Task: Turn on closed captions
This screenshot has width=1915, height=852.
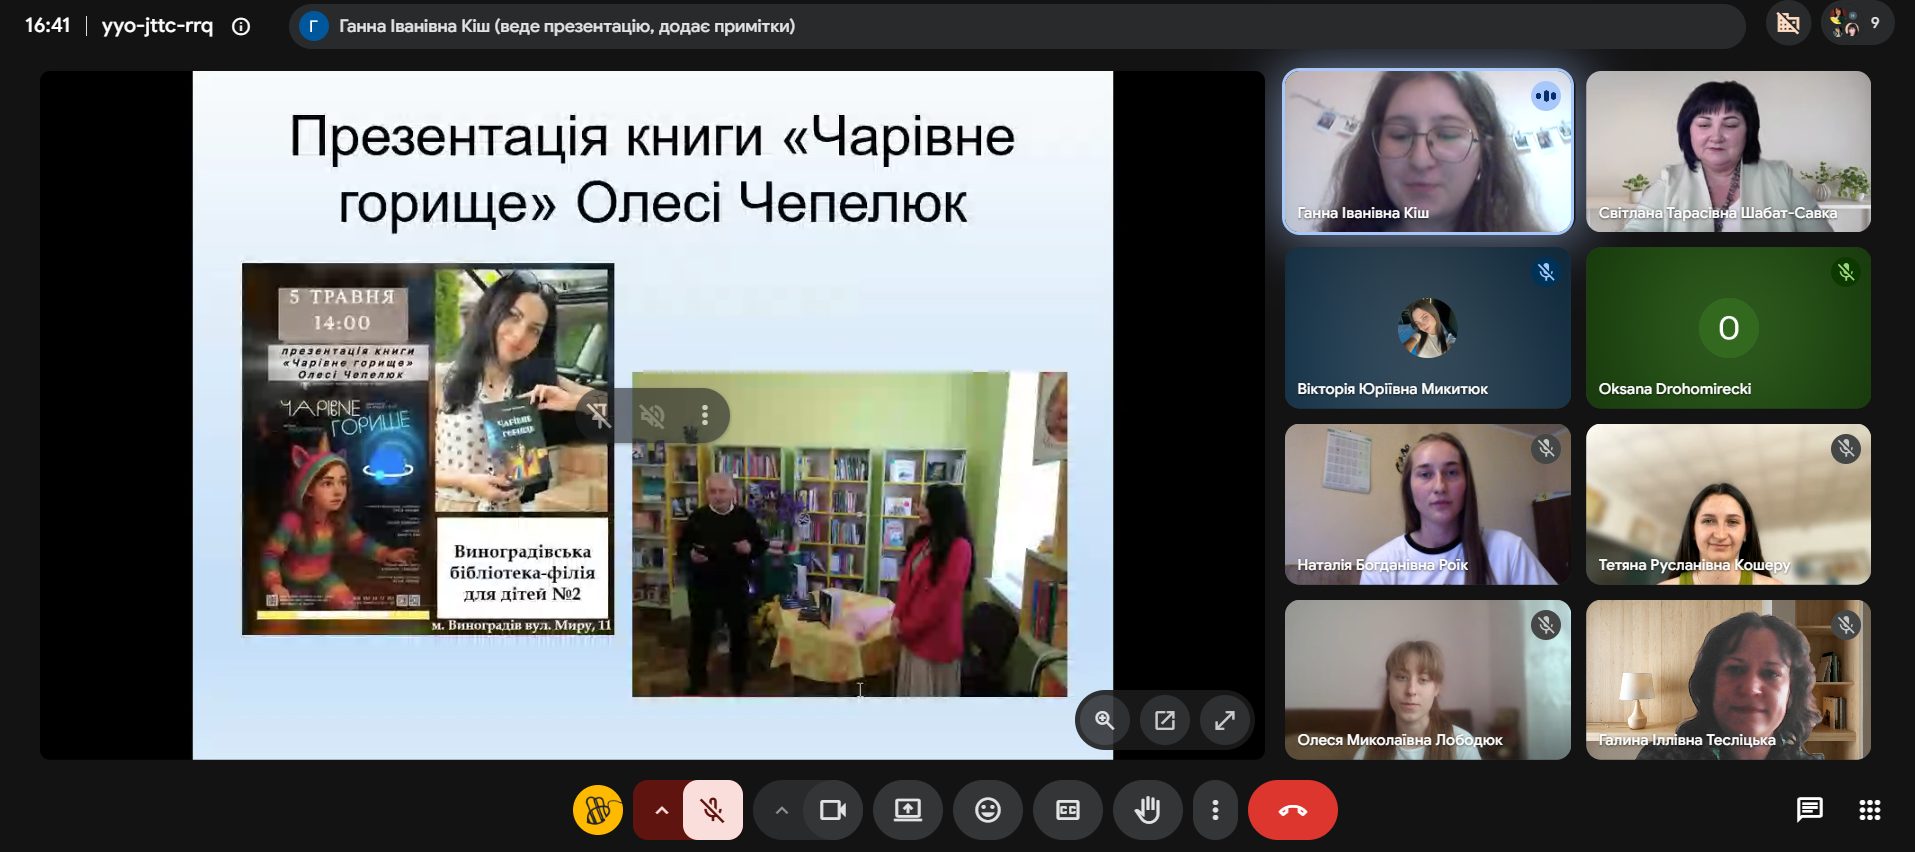Action: [x=1067, y=810]
